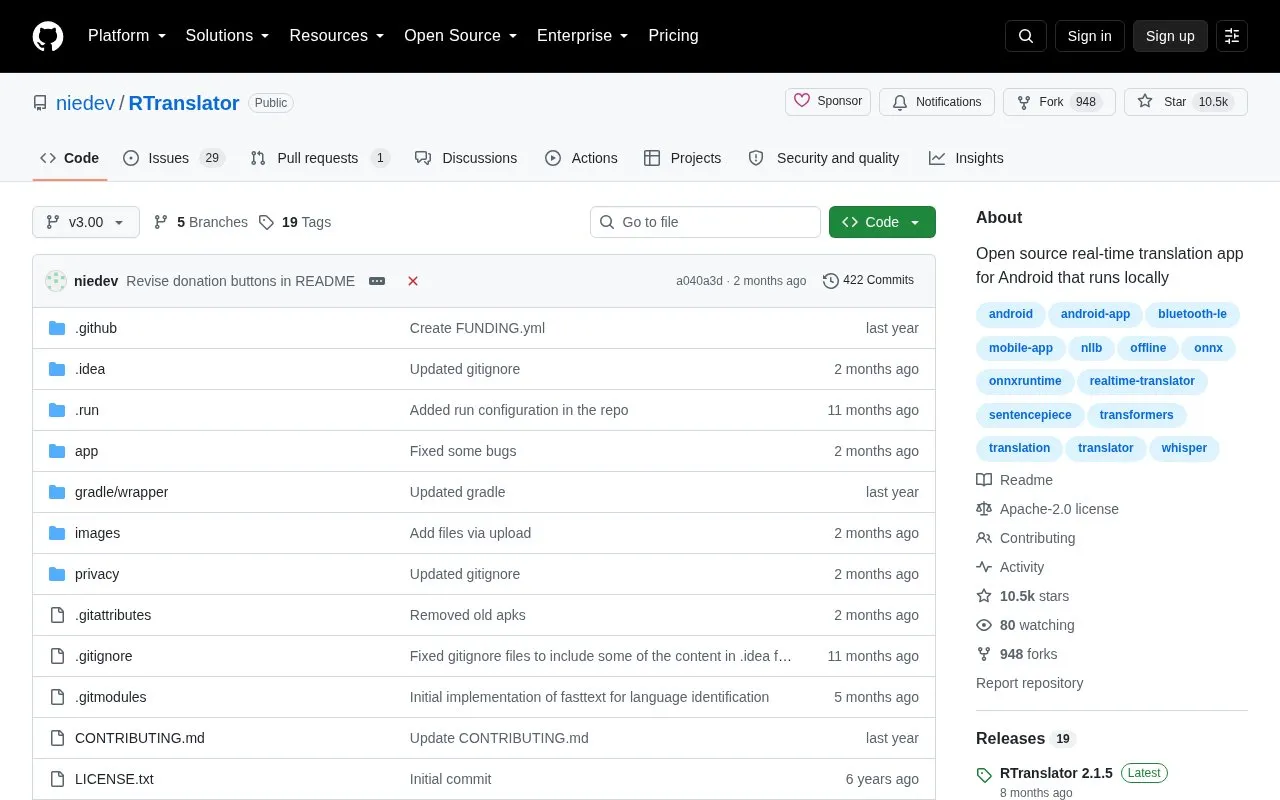The height and width of the screenshot is (800, 1280).
Task: Click the niedev avatar in commit bar
Action: 56,281
